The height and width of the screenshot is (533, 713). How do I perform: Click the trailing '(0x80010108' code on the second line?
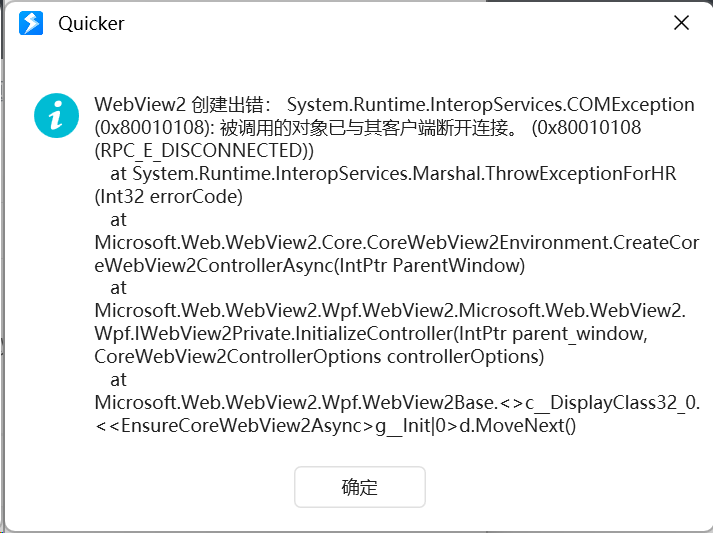tap(586, 127)
